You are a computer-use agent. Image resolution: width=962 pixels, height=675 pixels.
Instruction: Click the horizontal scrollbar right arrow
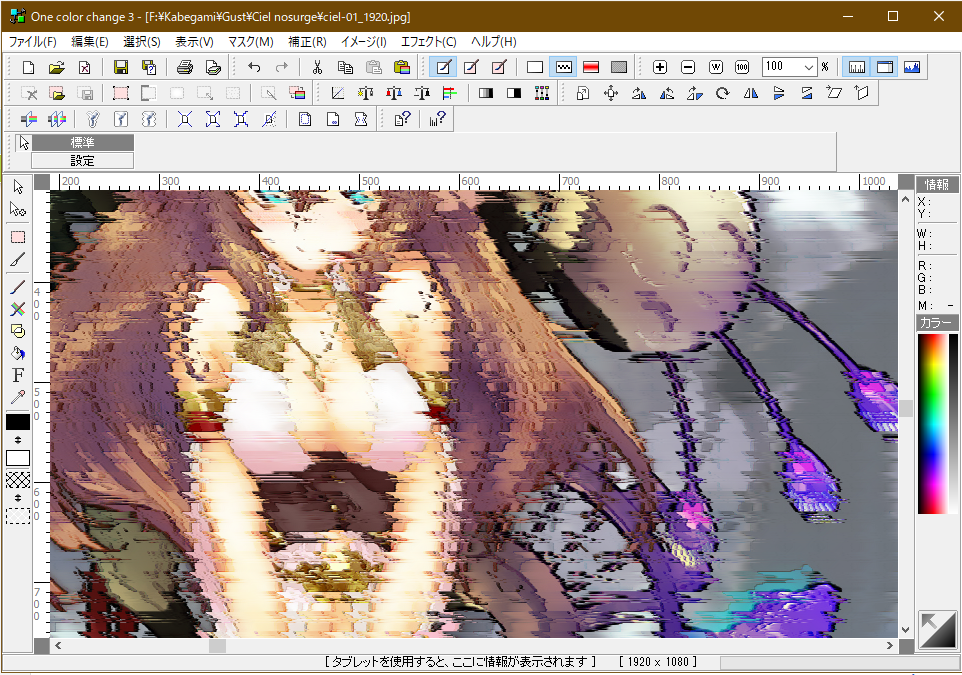tap(890, 646)
